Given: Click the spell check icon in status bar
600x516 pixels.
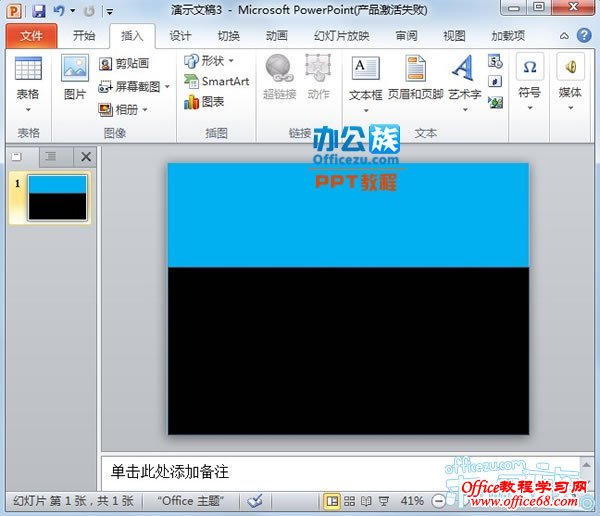Looking at the screenshot, I should pyautogui.click(x=255, y=500).
